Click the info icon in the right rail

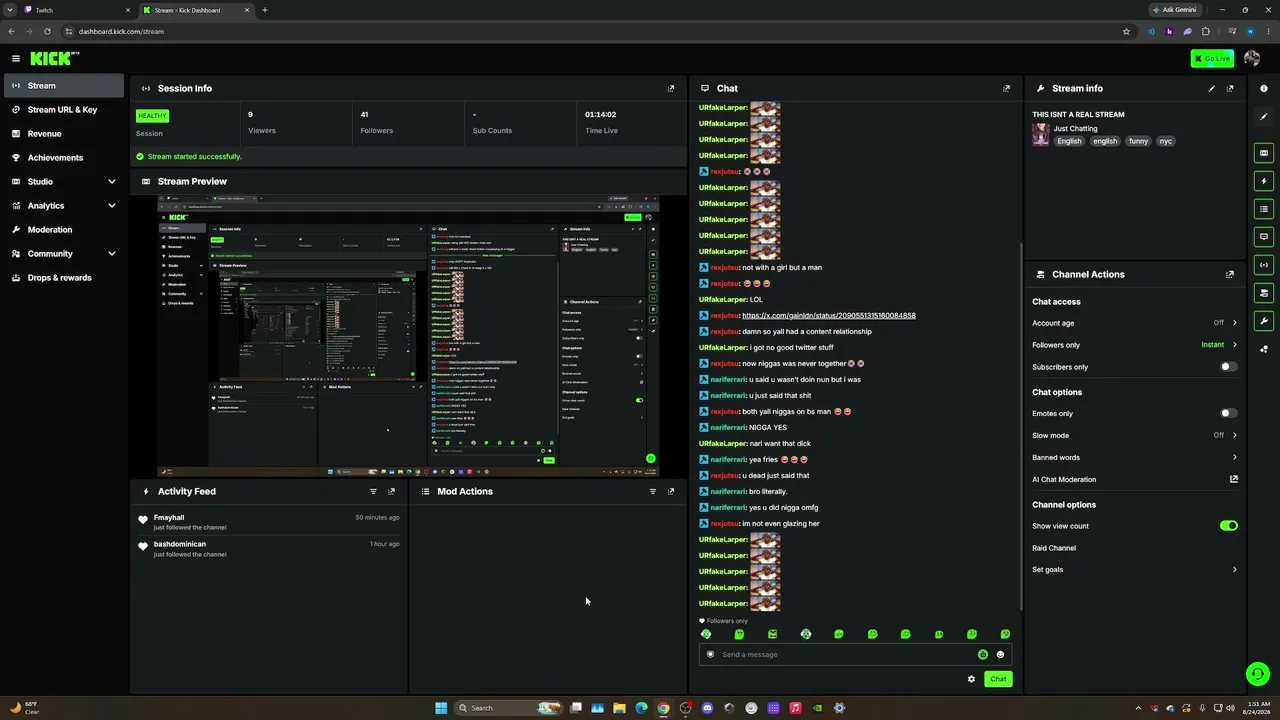point(1264,89)
